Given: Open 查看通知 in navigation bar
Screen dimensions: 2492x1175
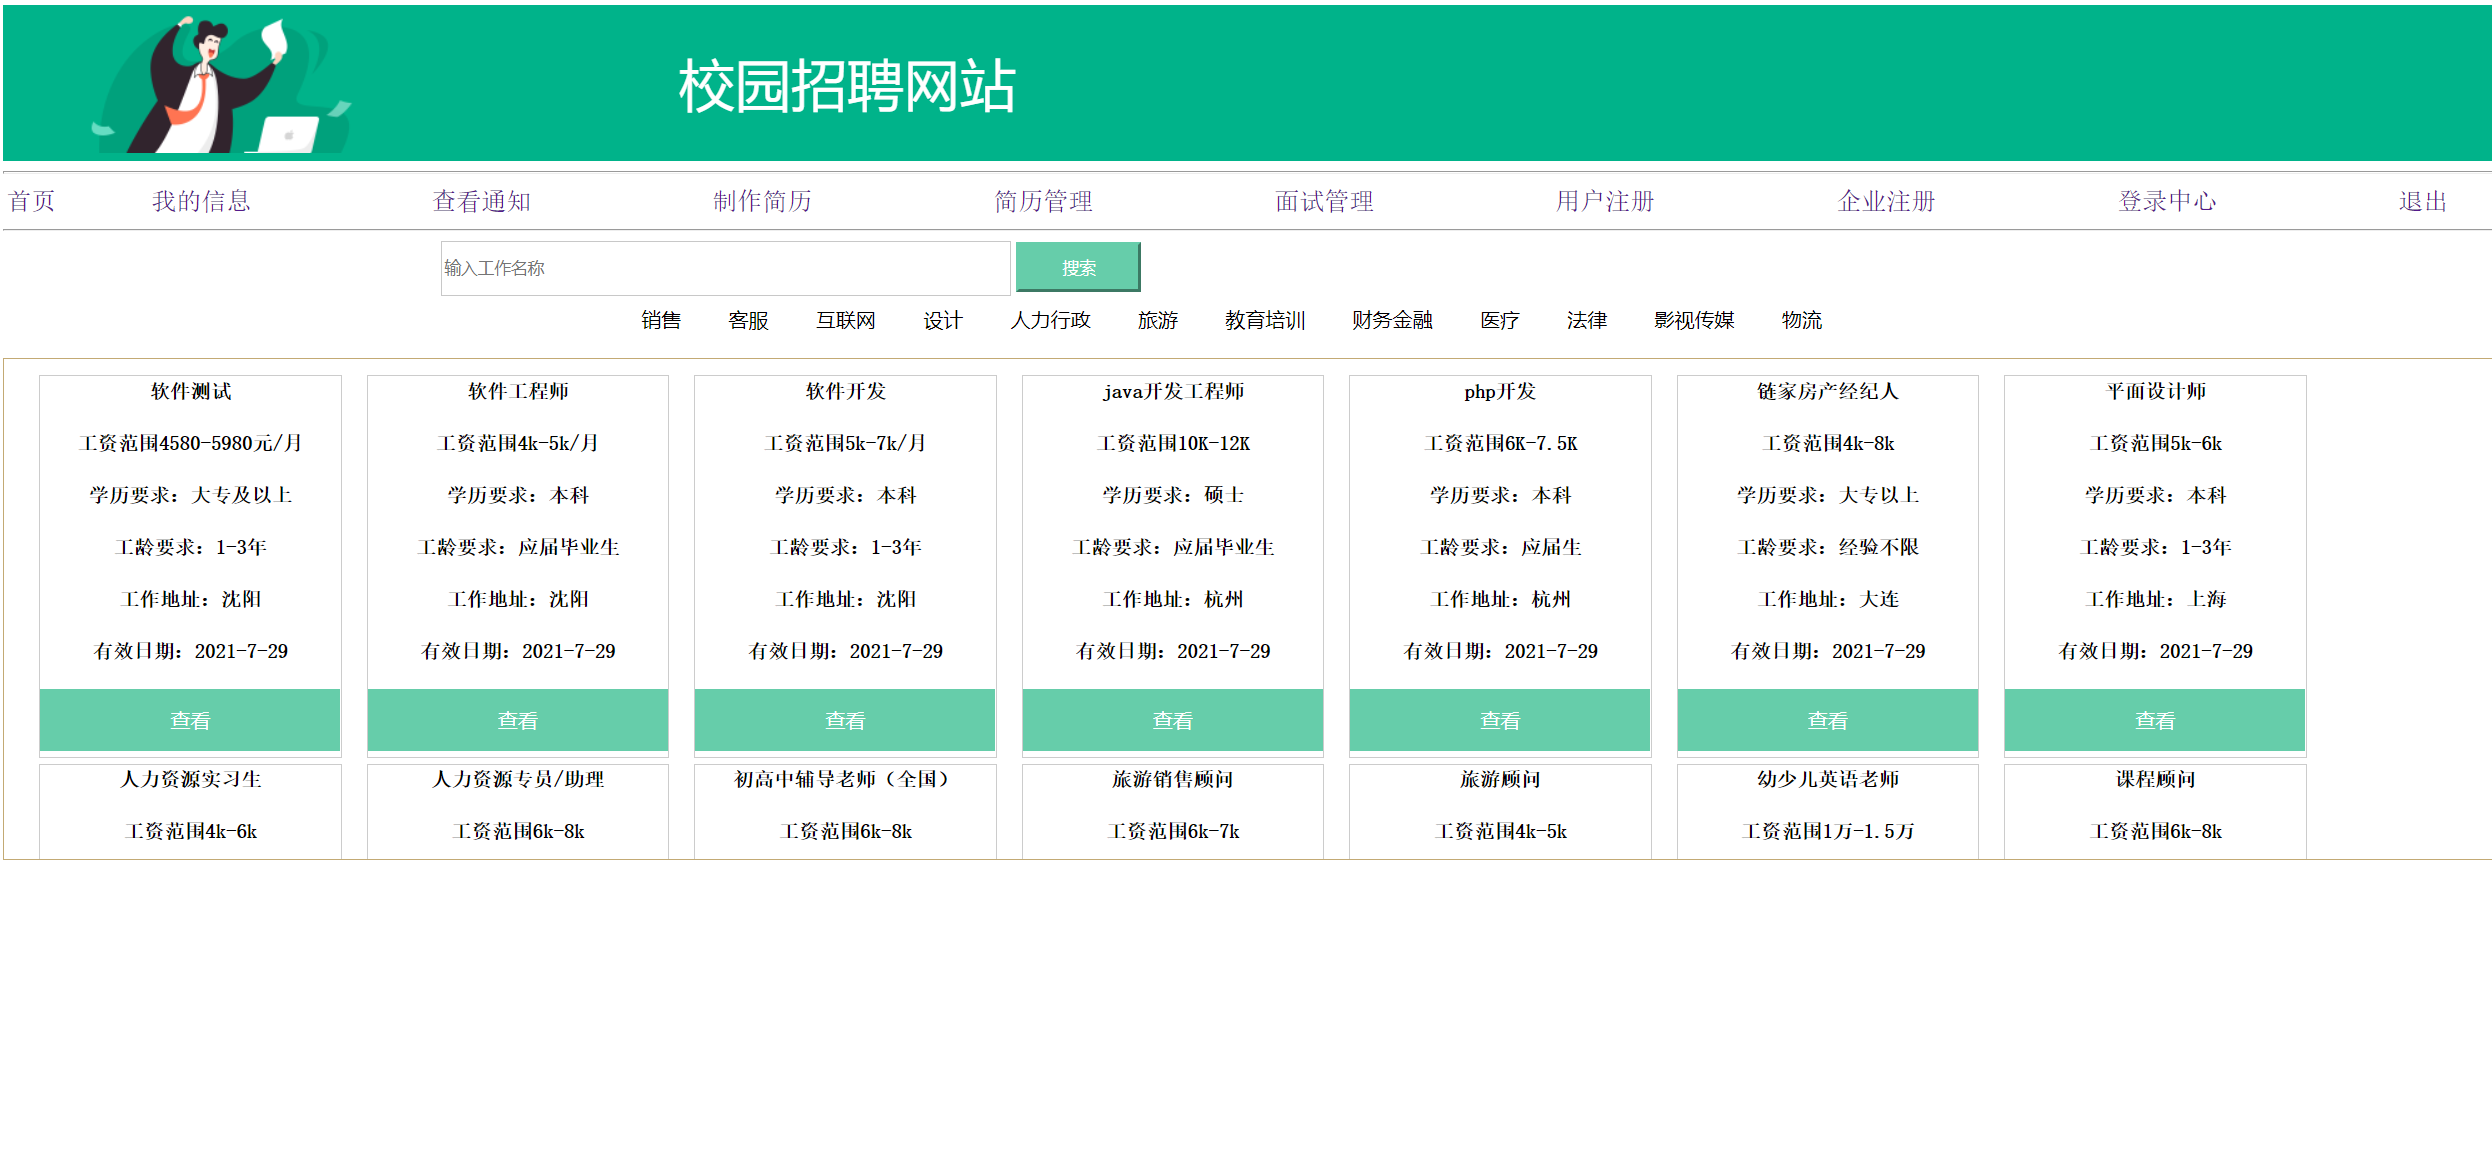Looking at the screenshot, I should [x=481, y=201].
